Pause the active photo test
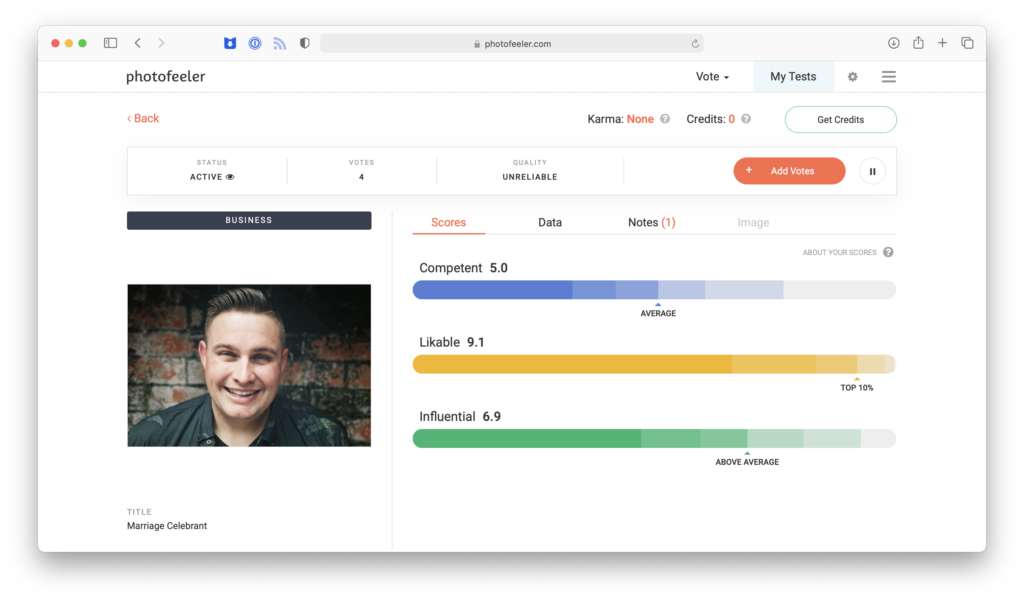 (x=872, y=171)
